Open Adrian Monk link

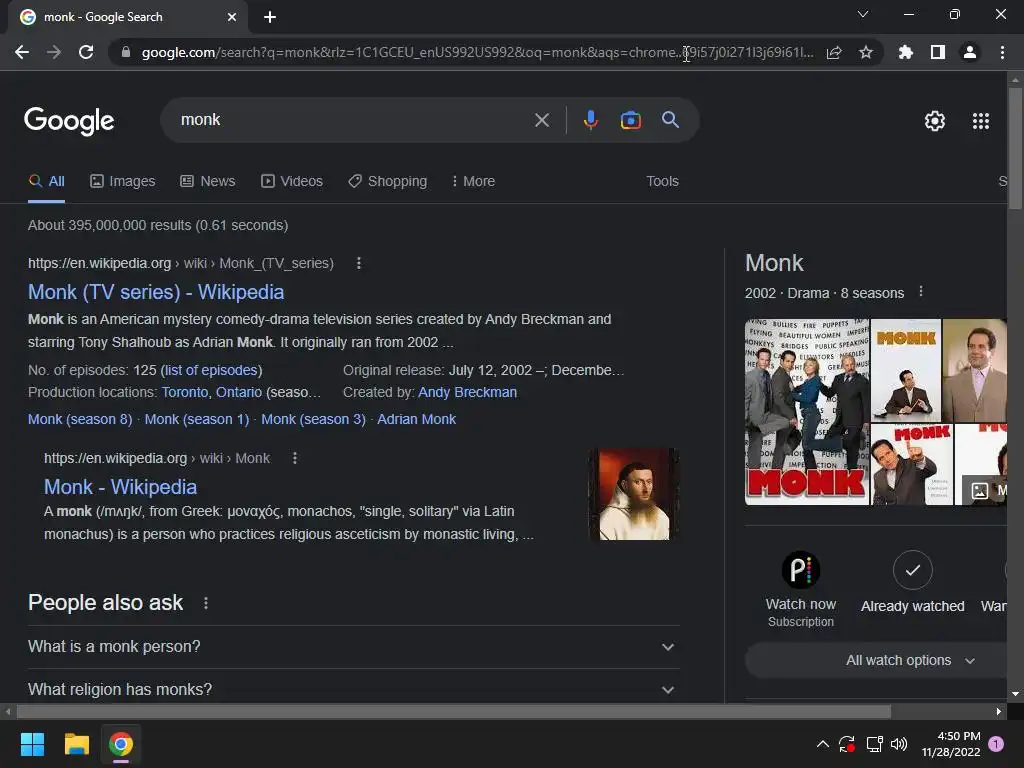point(417,419)
